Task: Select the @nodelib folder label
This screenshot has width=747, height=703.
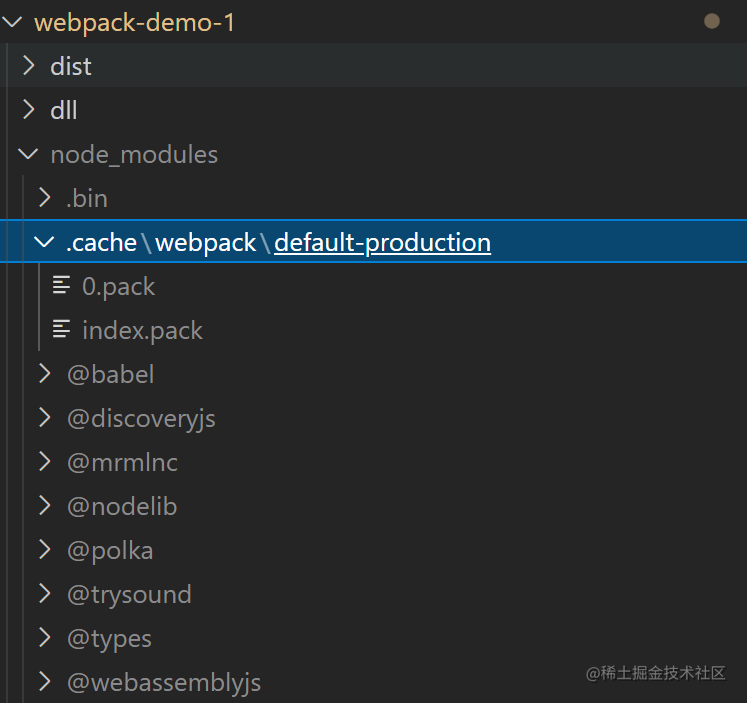Action: 122,506
